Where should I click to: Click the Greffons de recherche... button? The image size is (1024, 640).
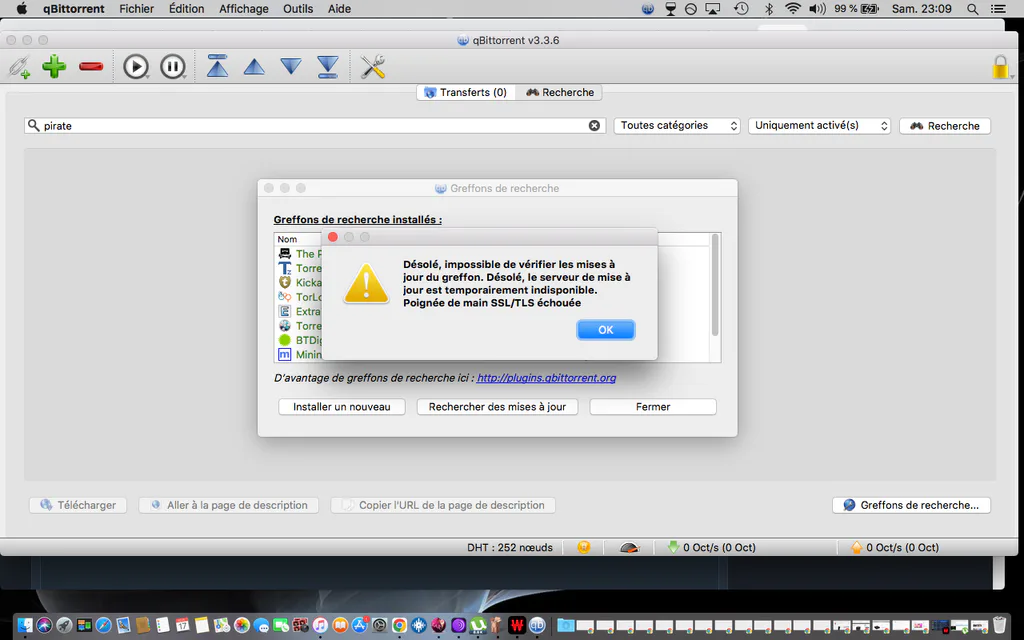911,505
